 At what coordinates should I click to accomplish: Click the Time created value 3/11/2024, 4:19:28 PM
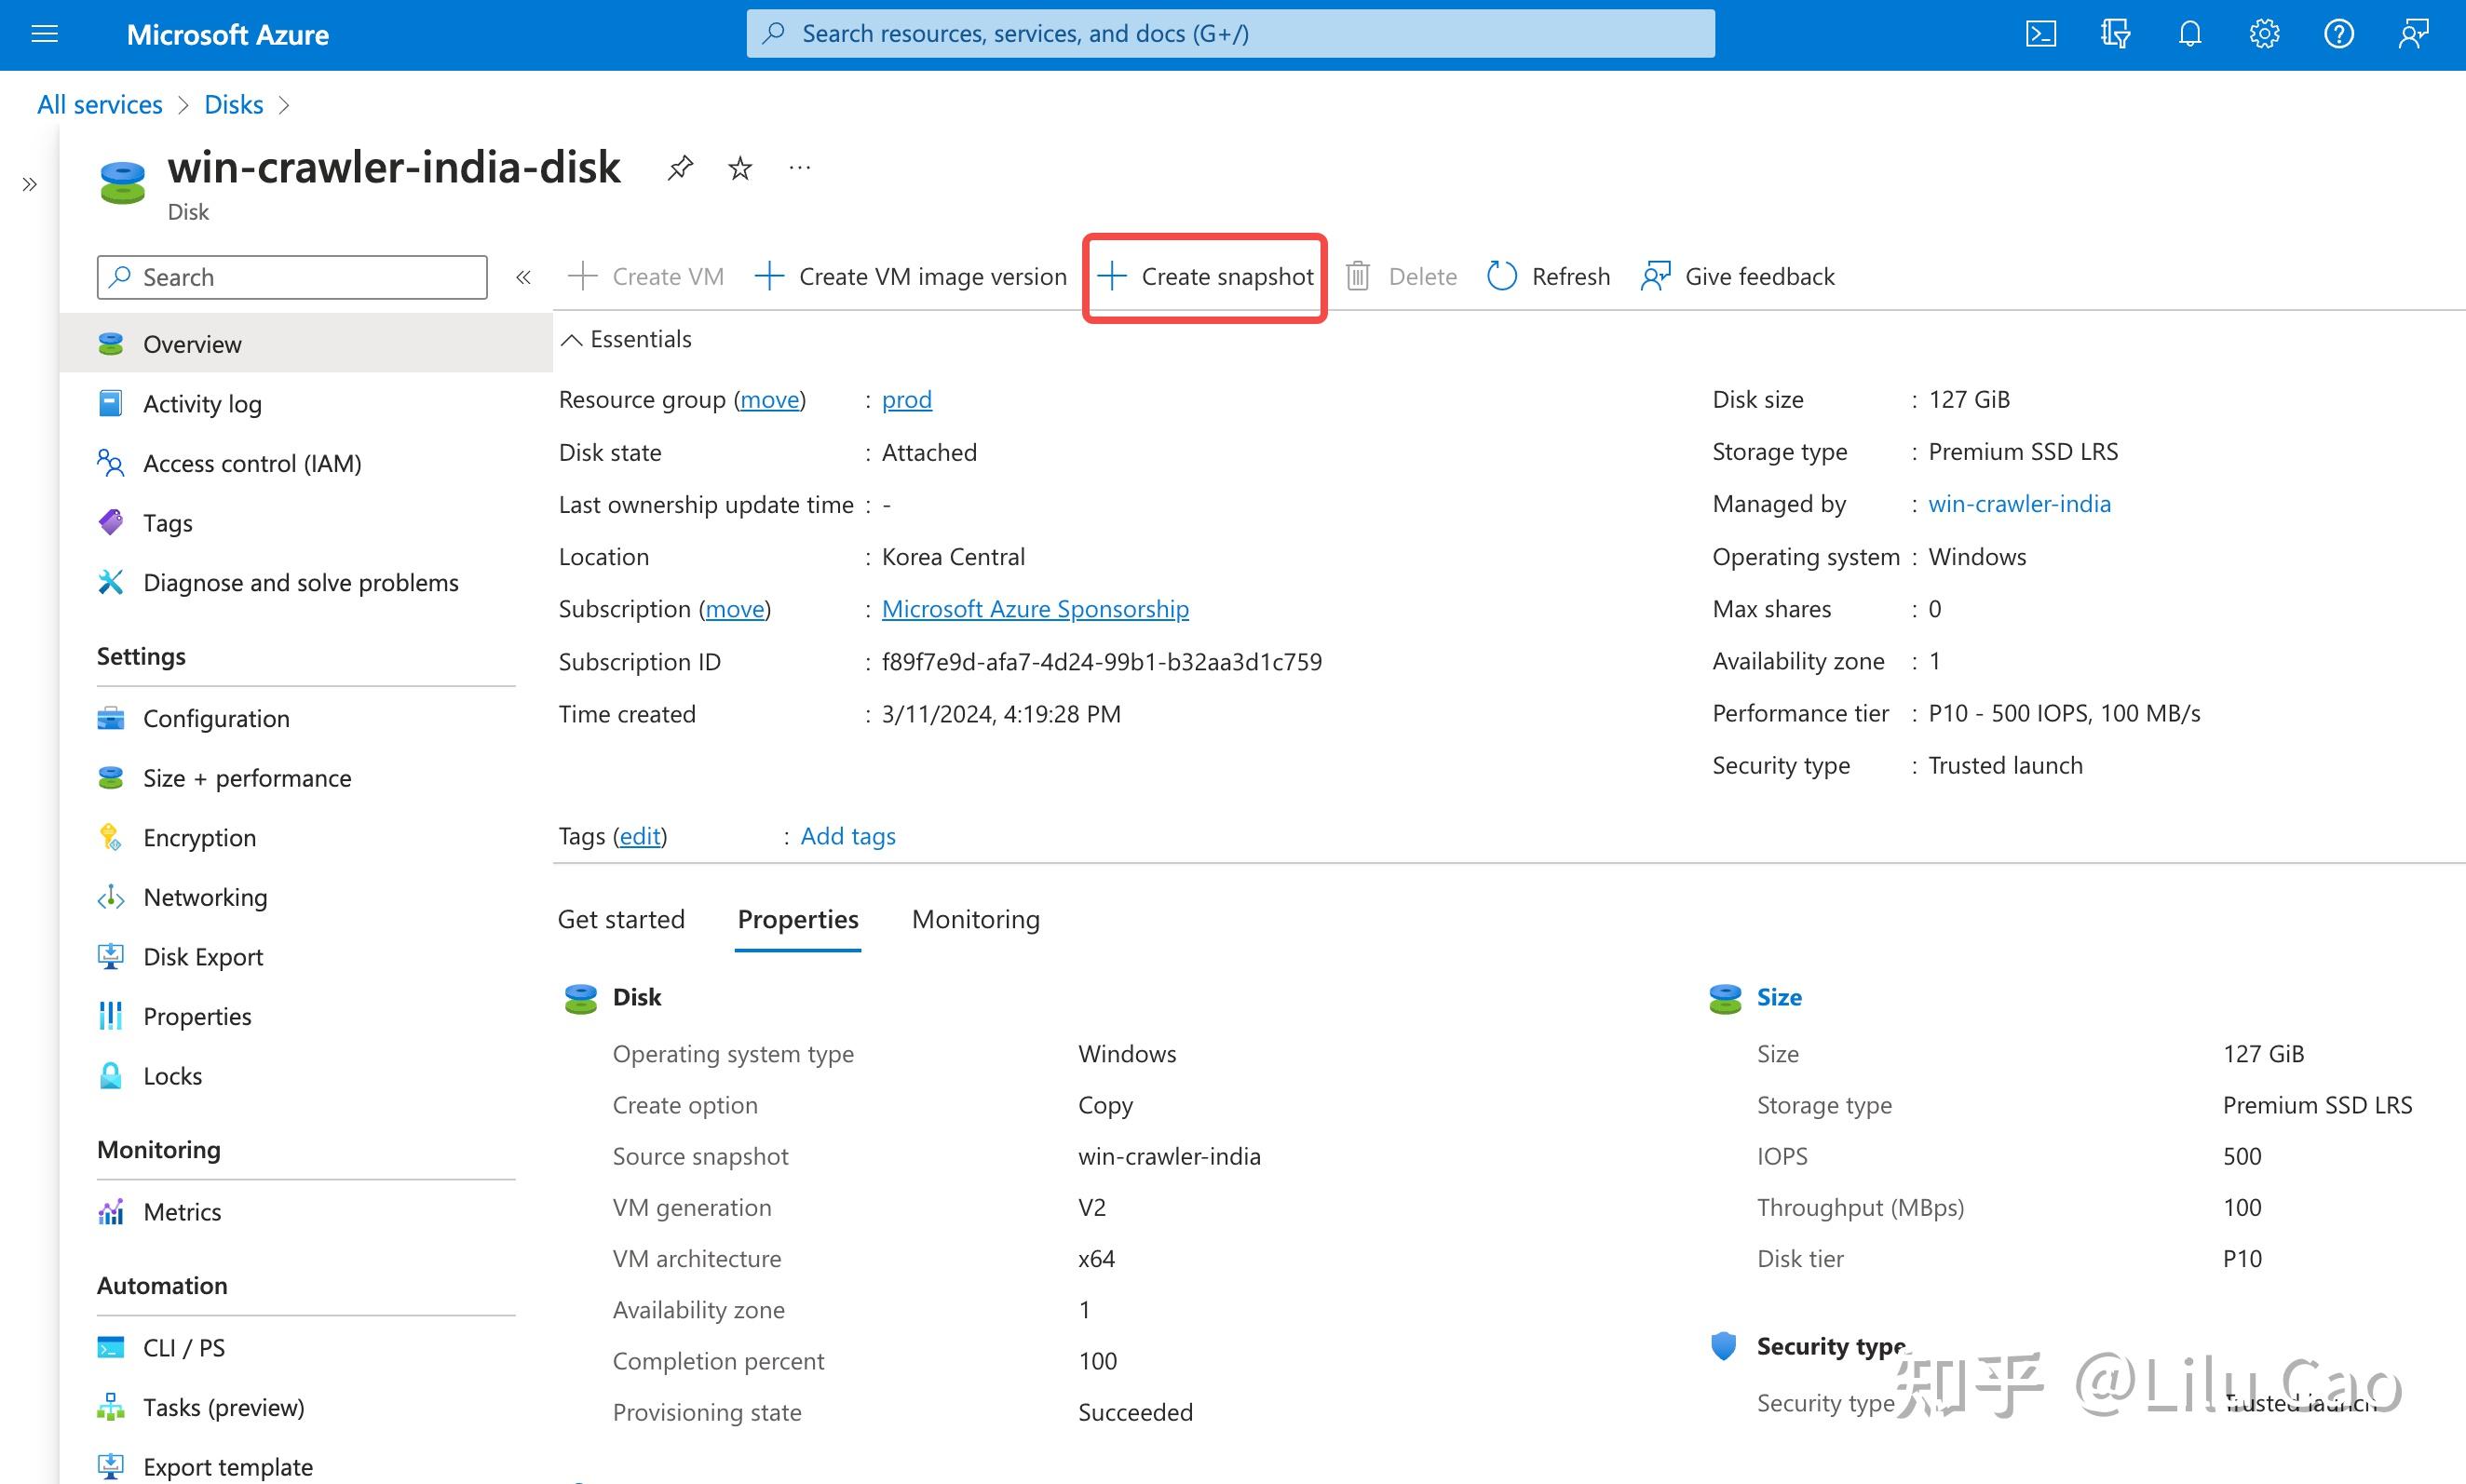coord(1001,714)
